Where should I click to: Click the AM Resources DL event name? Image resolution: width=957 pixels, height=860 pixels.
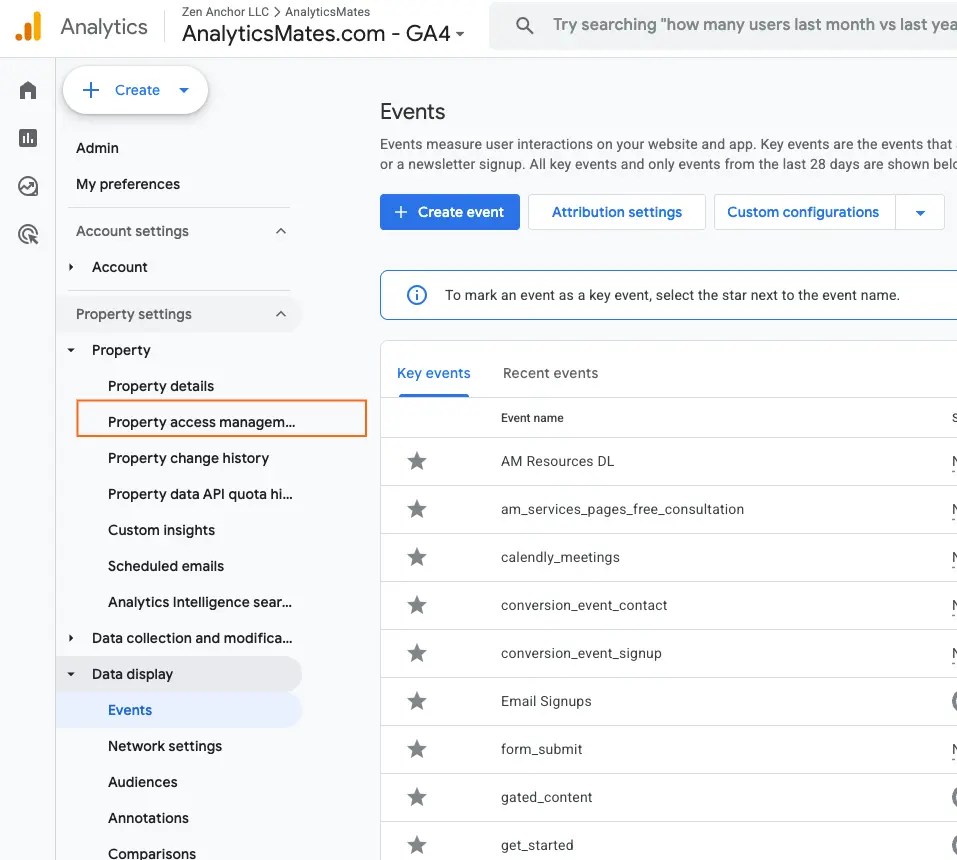(558, 461)
